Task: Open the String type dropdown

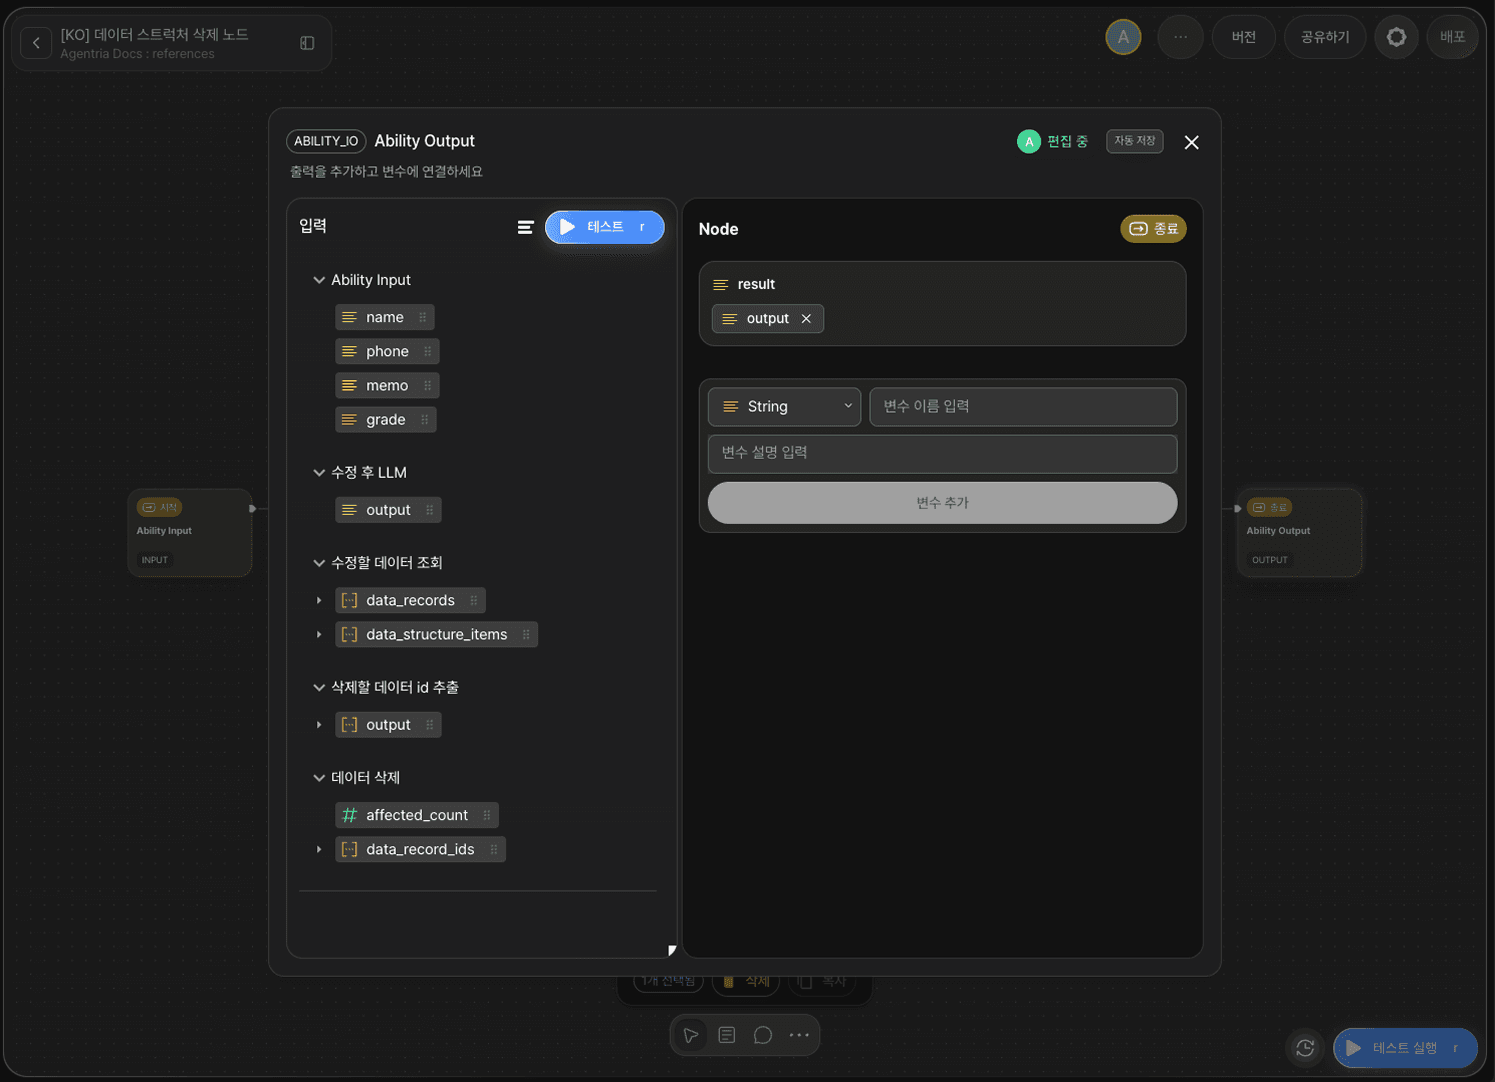Action: point(784,406)
